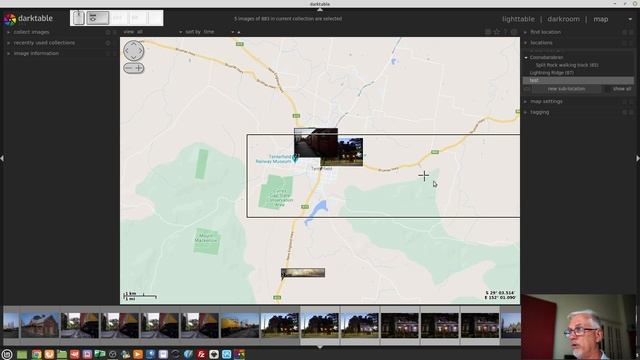Select the Lightning Ridge location
Screen dimensions: 640x360
[551, 73]
